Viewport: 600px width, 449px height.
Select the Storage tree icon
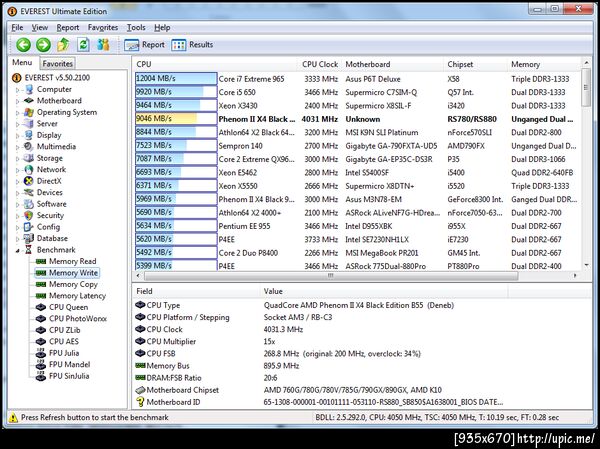point(29,158)
